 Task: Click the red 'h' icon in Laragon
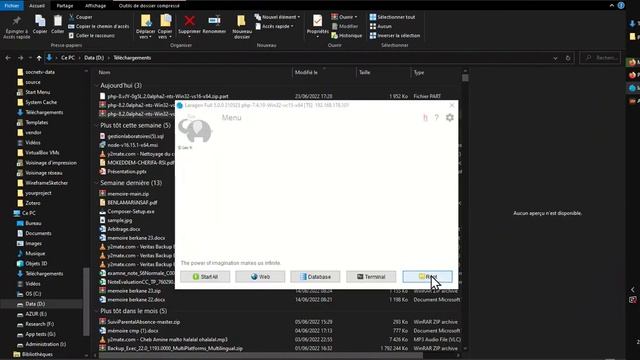[425, 118]
